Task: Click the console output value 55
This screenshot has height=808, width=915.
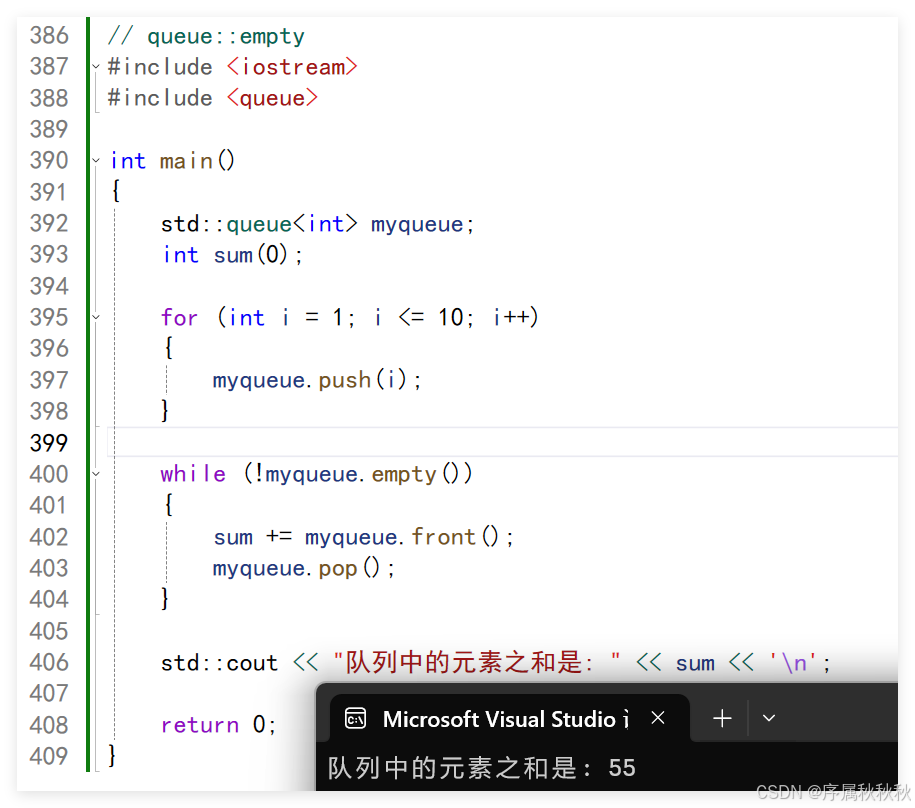Action: [x=621, y=768]
